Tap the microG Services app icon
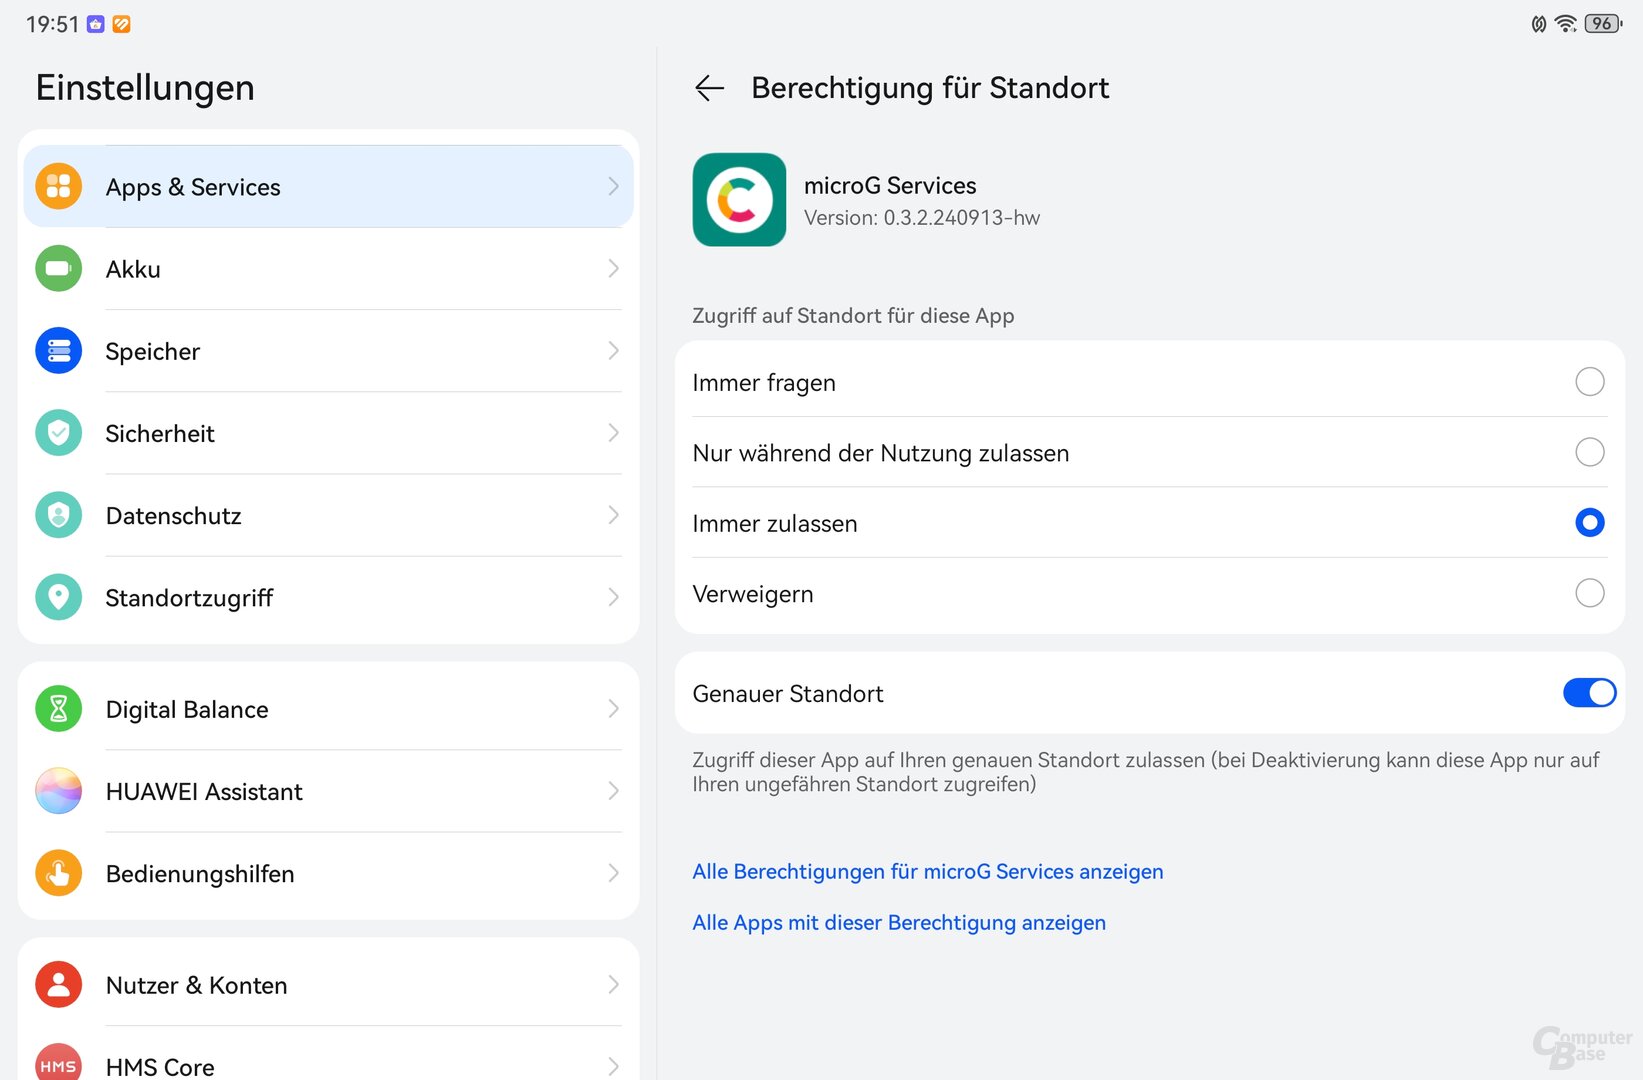This screenshot has width=1643, height=1080. (739, 199)
